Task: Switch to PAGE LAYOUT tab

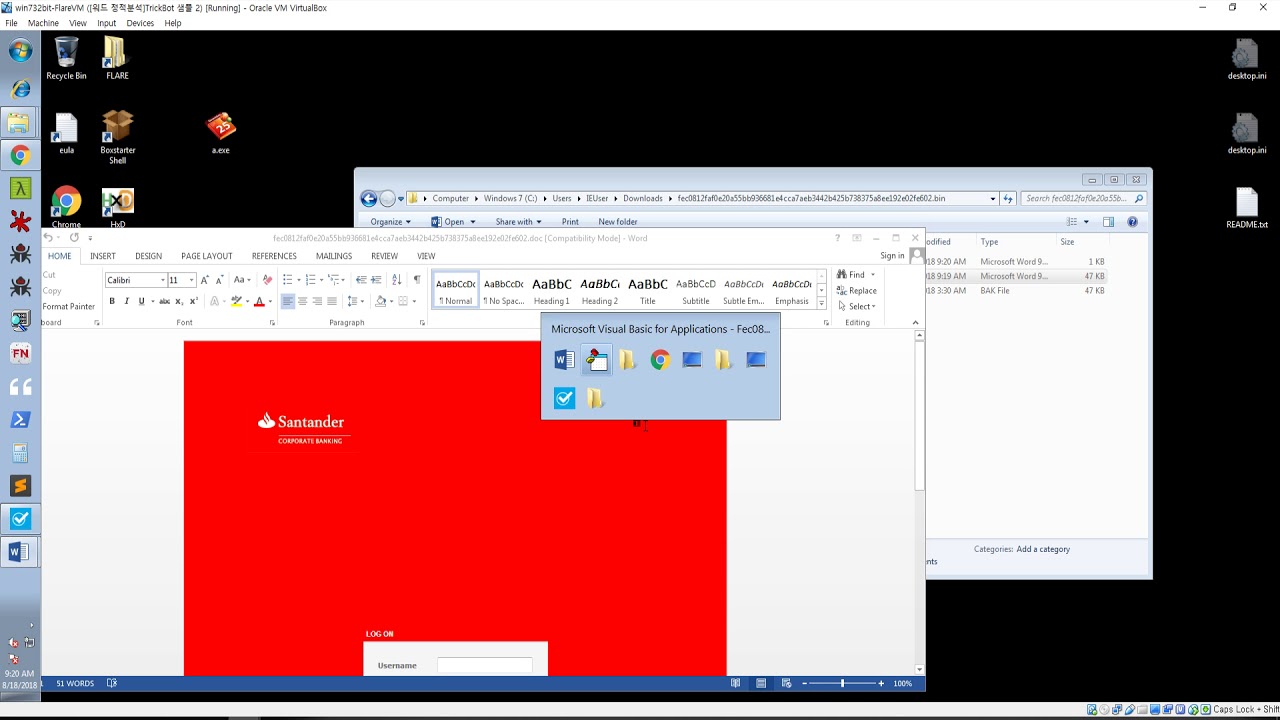Action: coord(206,256)
